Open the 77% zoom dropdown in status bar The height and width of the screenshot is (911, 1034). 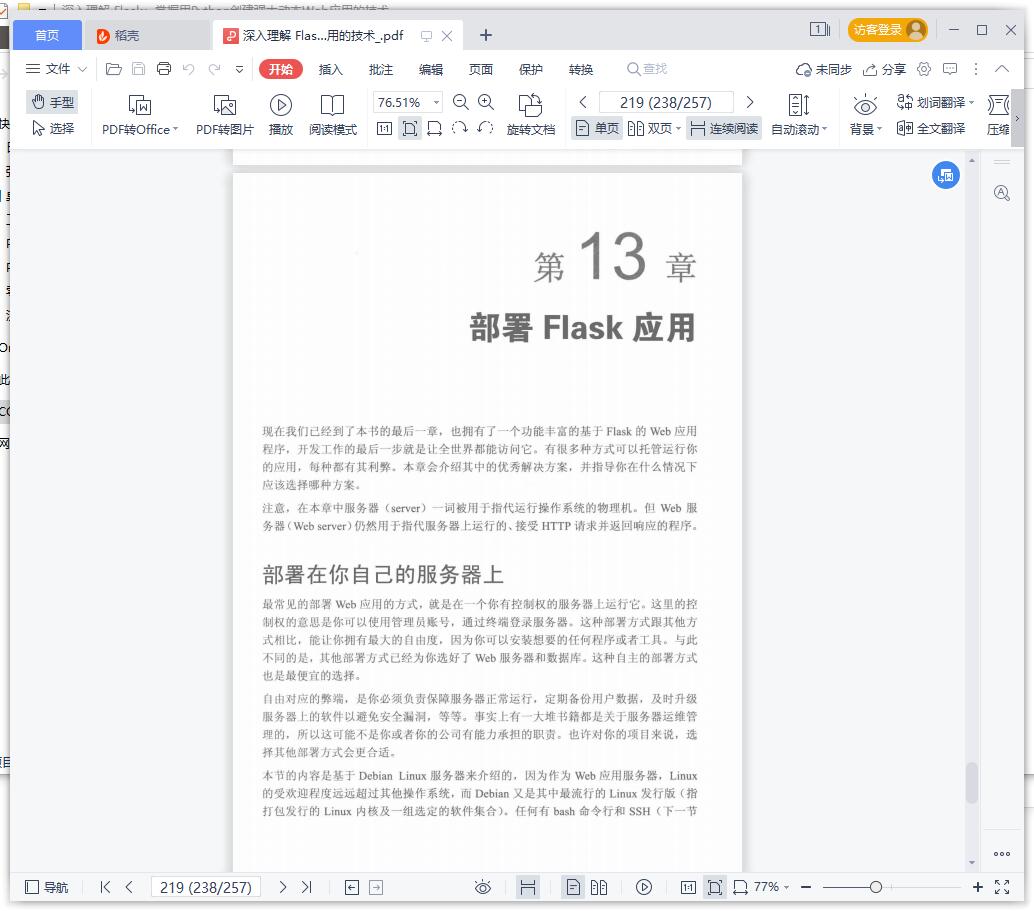pyautogui.click(x=771, y=887)
